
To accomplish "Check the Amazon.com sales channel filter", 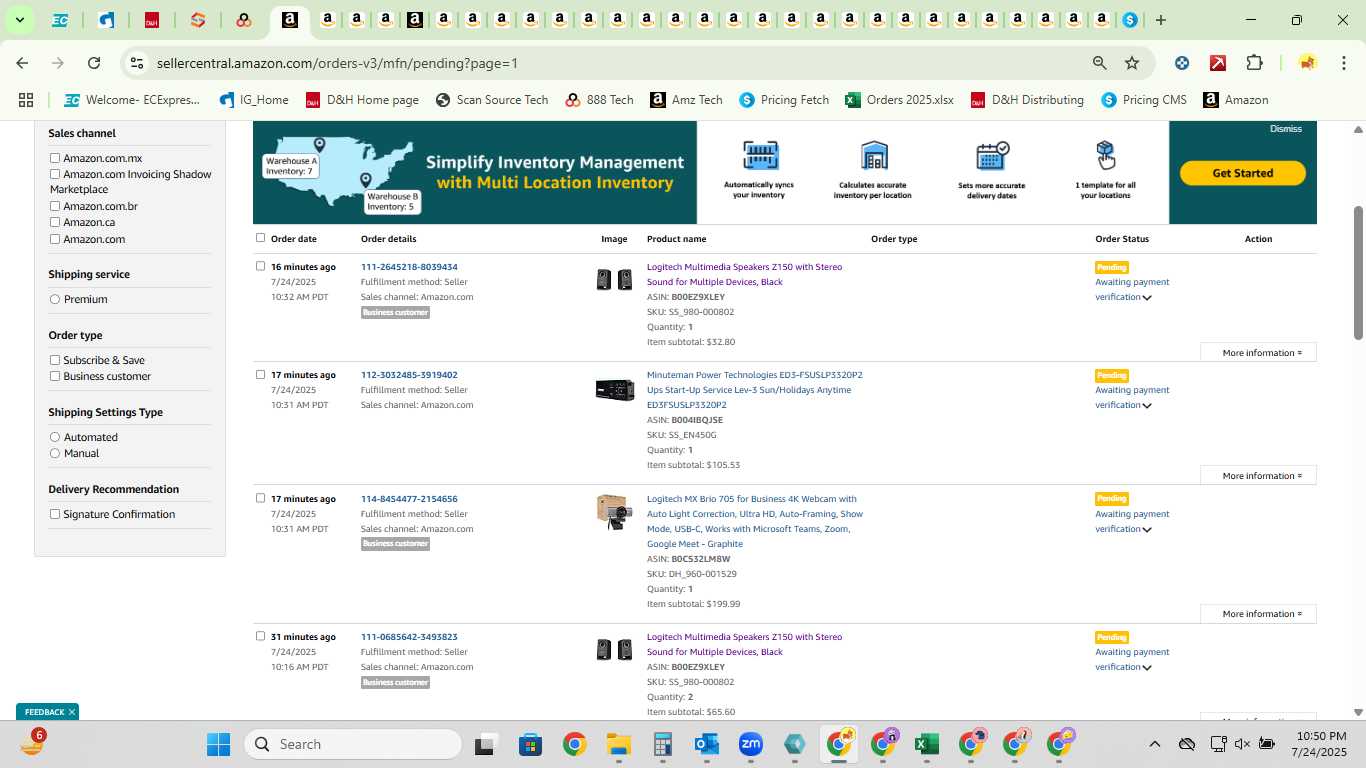I will [55, 239].
